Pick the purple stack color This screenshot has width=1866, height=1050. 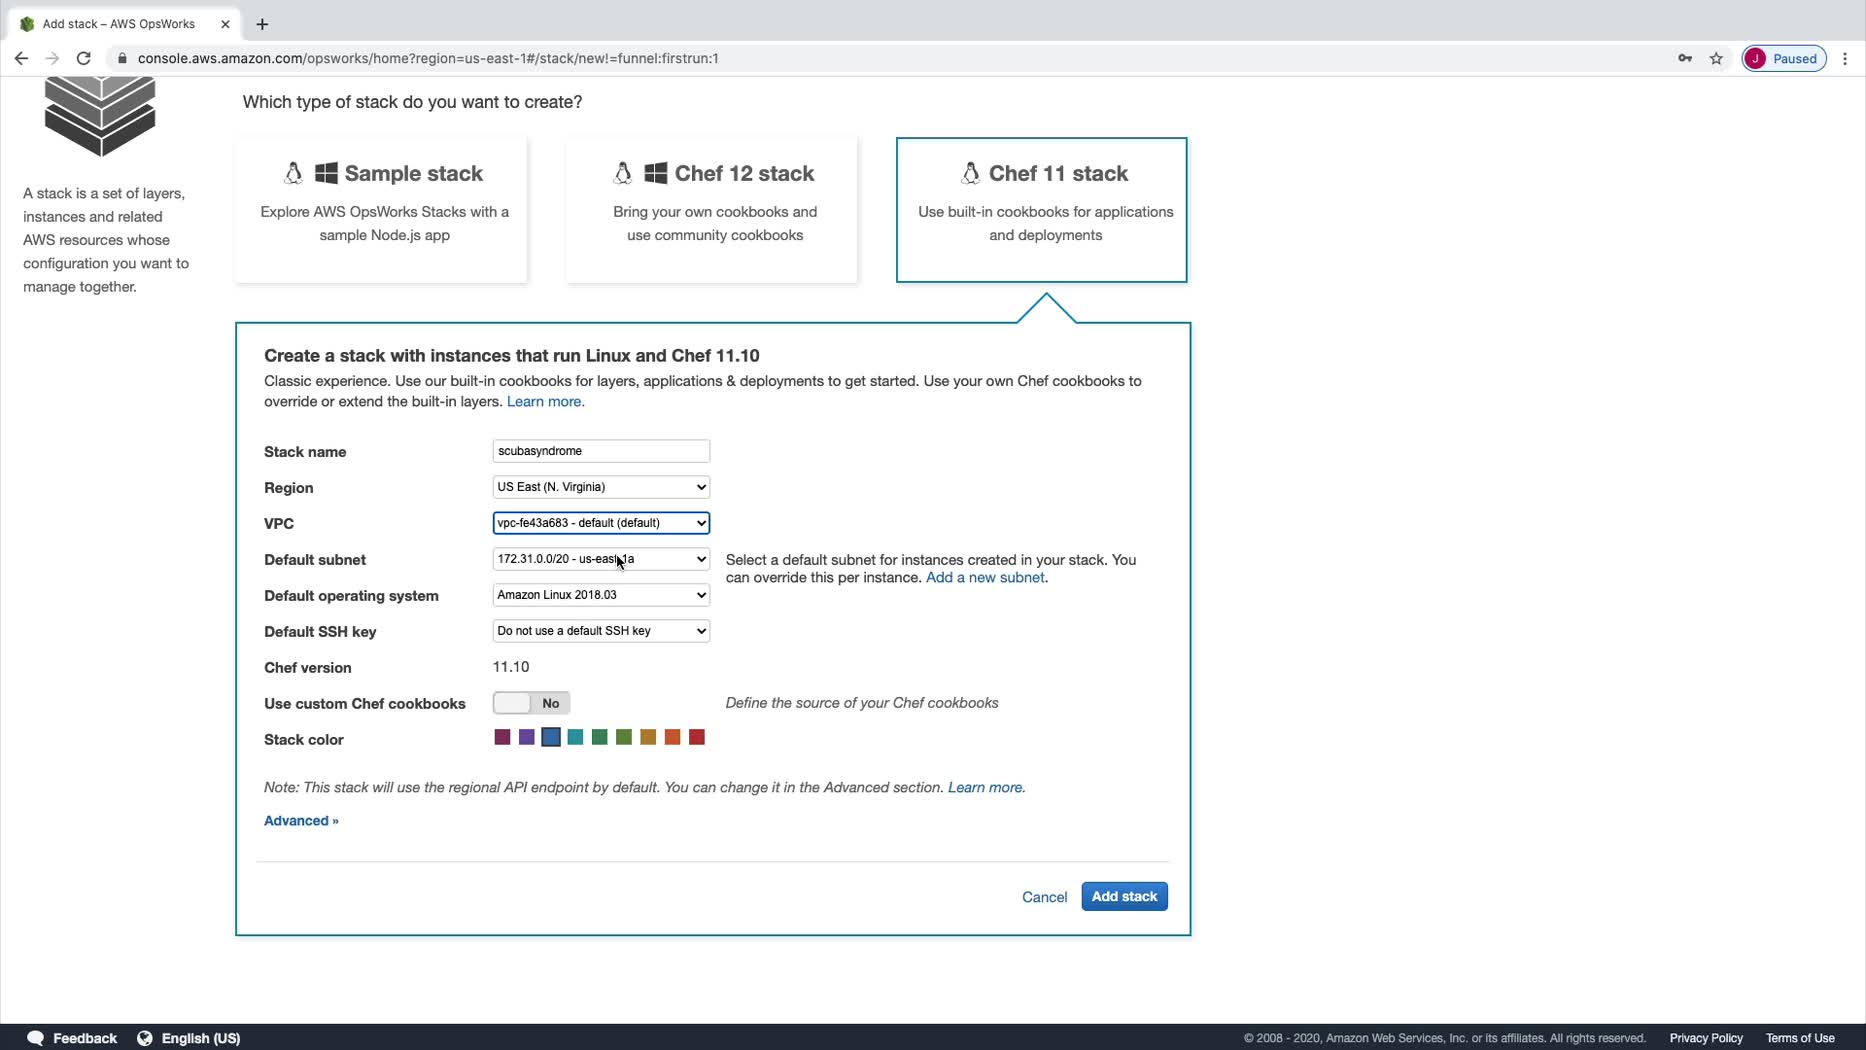pyautogui.click(x=527, y=737)
